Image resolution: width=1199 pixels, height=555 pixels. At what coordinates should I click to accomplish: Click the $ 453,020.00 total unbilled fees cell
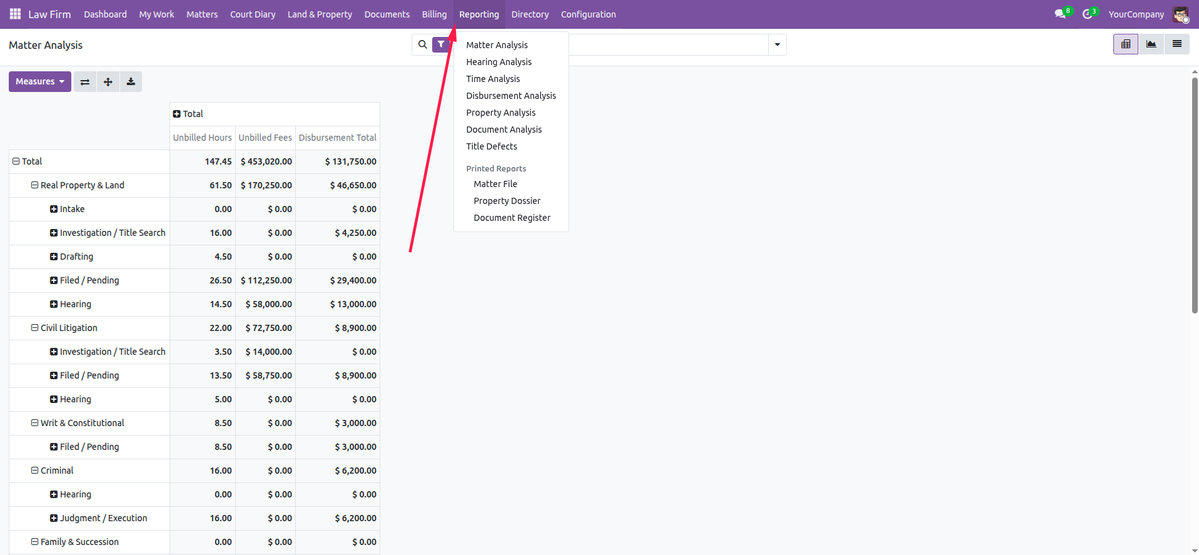click(x=265, y=161)
